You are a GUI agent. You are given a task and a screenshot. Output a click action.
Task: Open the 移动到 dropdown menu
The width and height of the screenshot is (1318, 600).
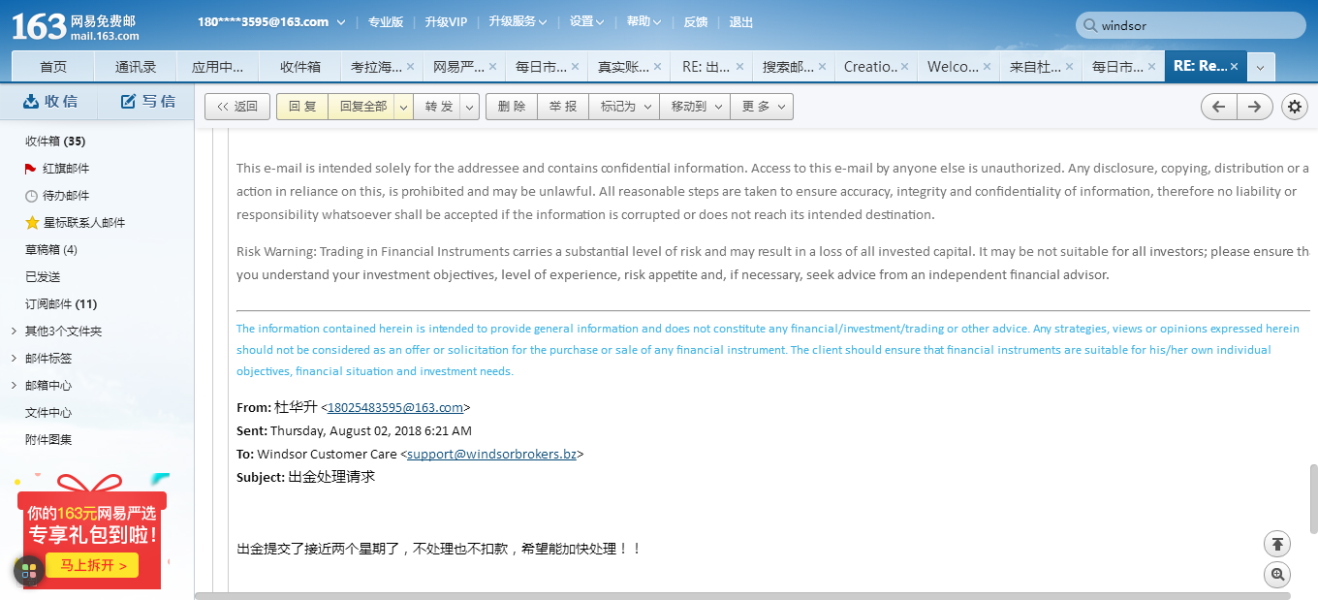pyautogui.click(x=697, y=107)
